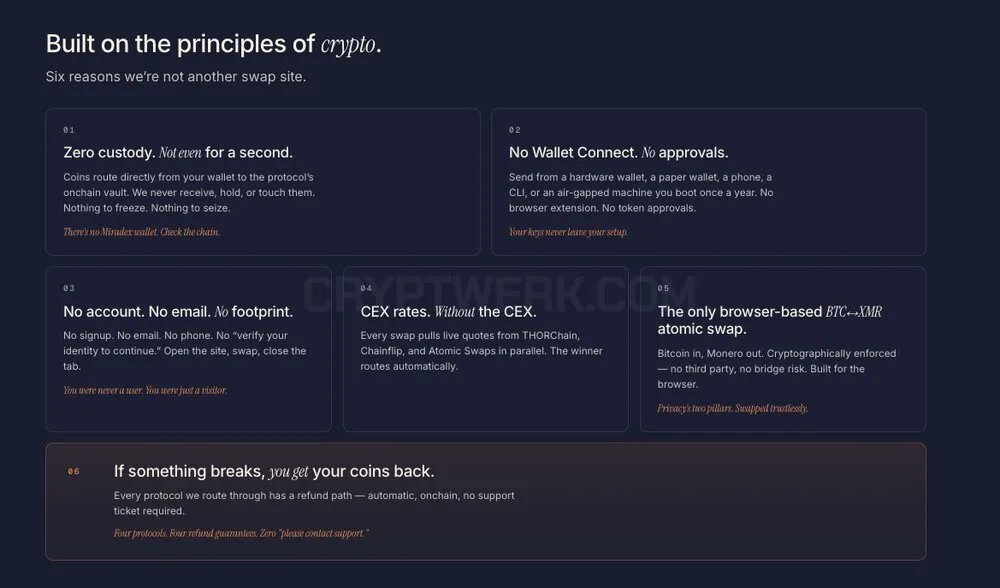The image size is (1000, 588).
Task: Open the 'No account. No email. No footprint.' title
Action: click(x=178, y=312)
